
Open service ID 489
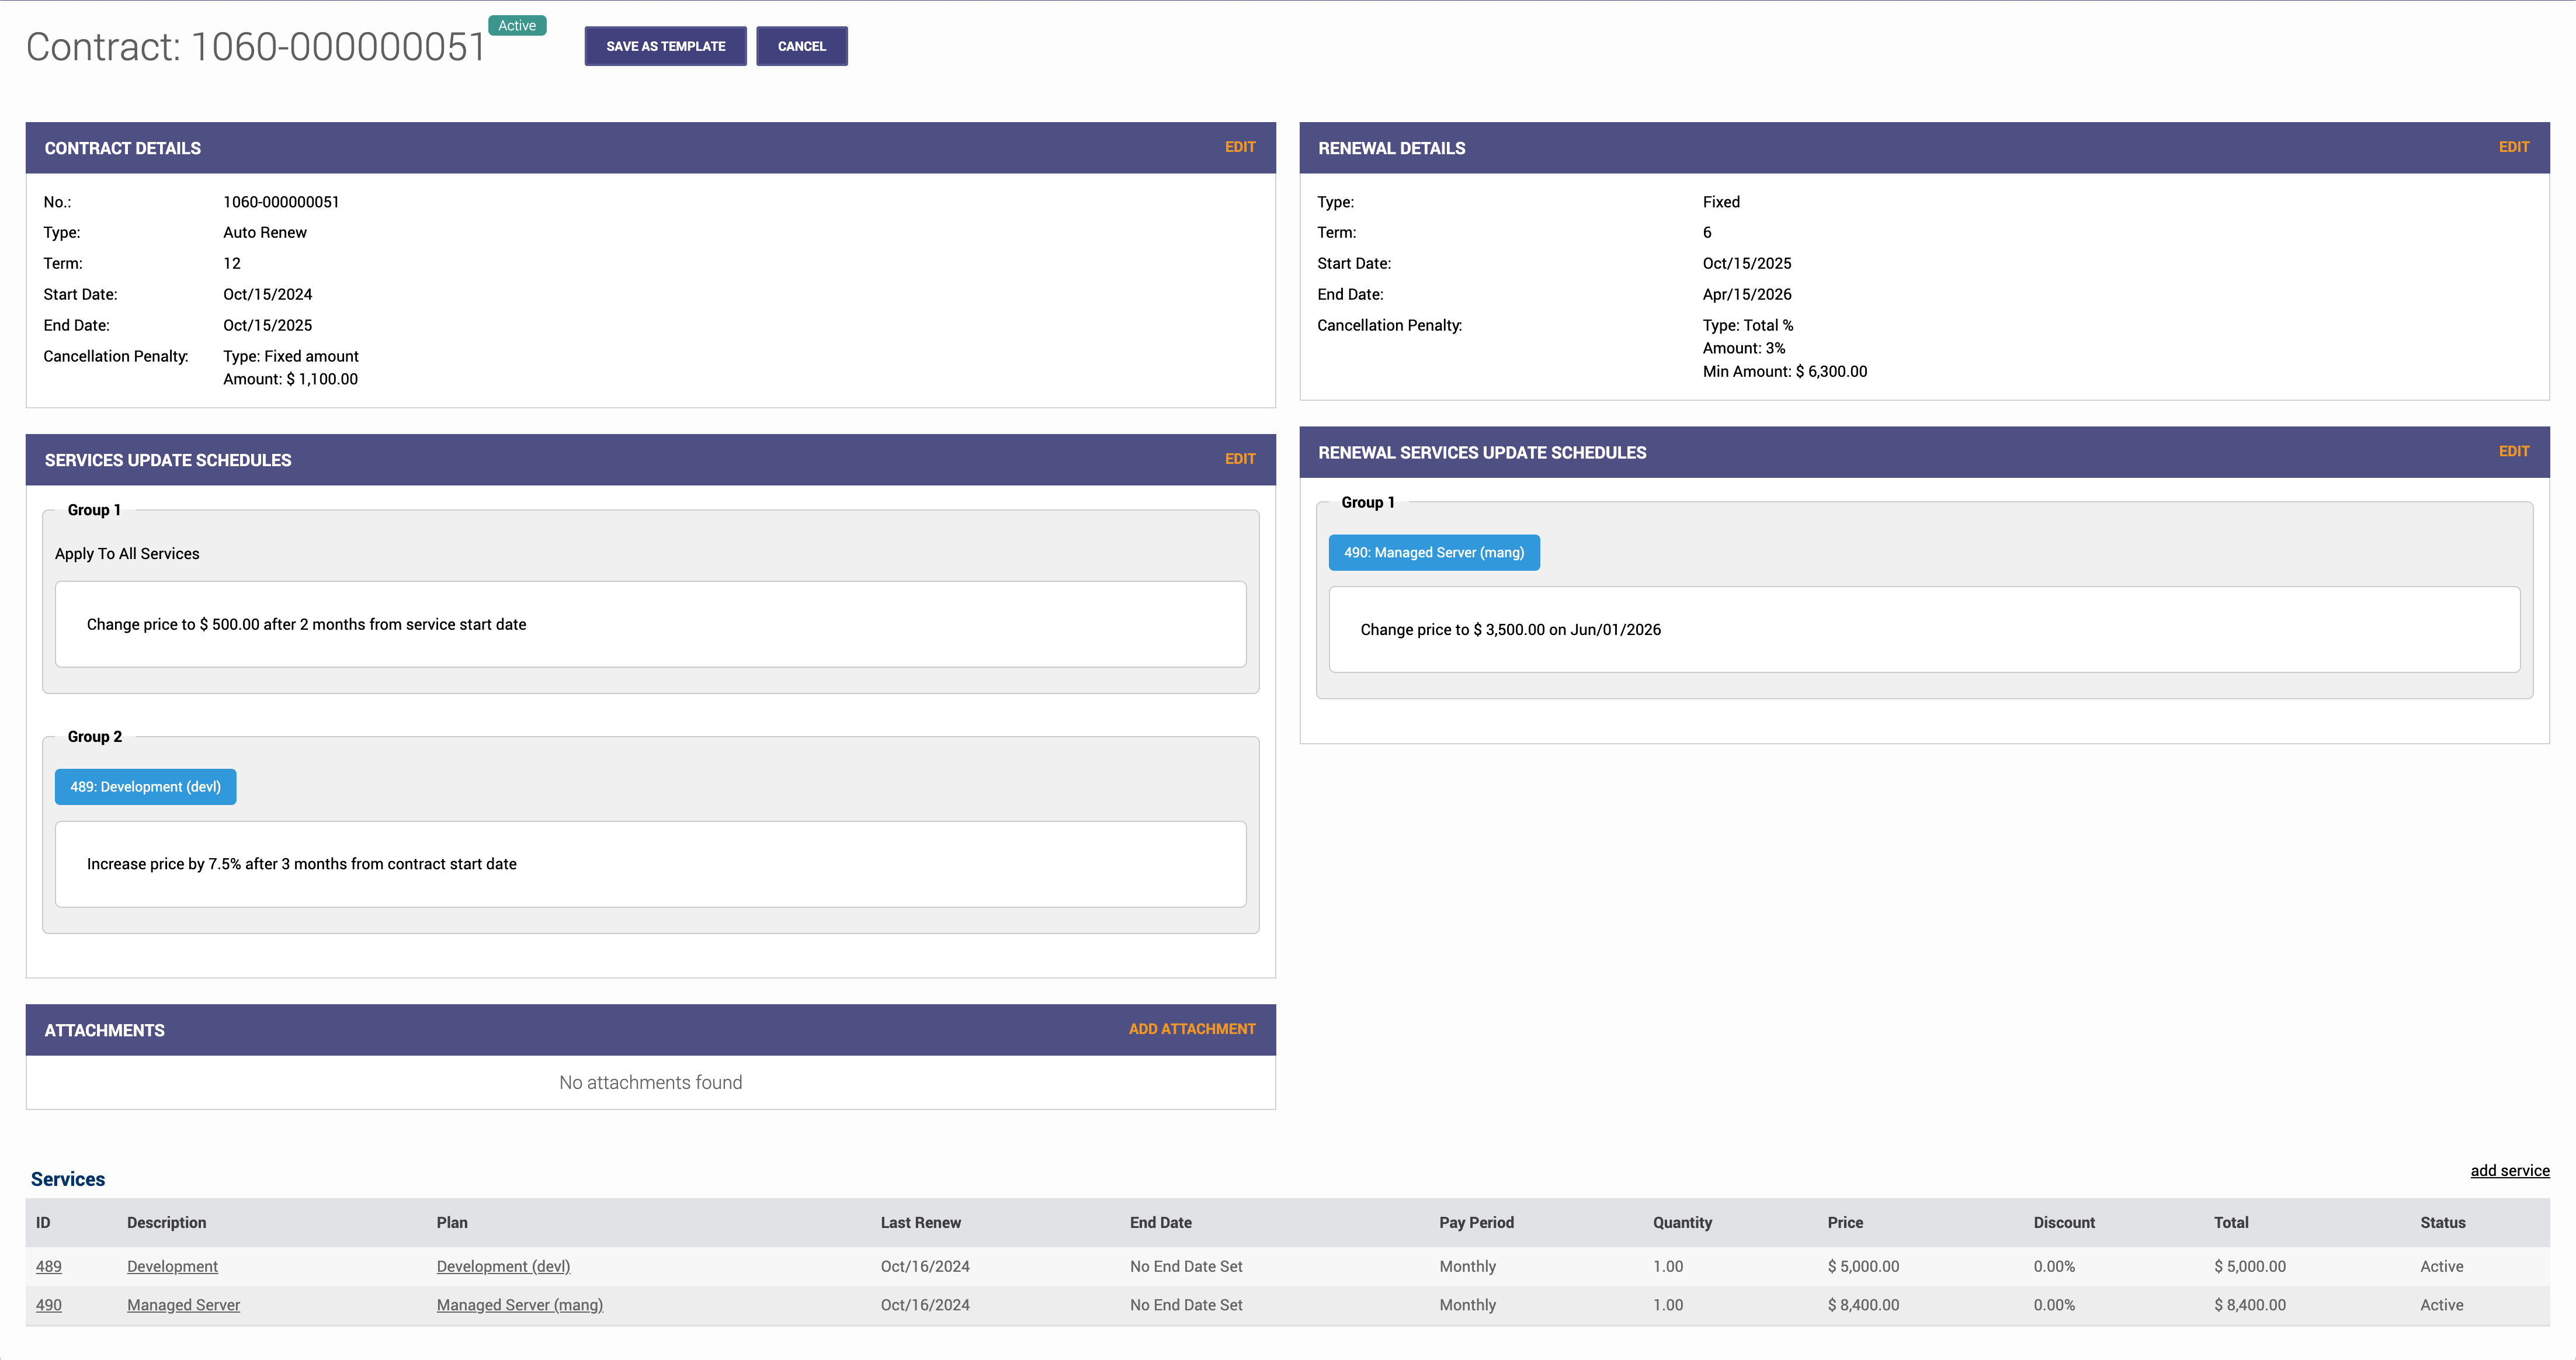coord(48,1266)
